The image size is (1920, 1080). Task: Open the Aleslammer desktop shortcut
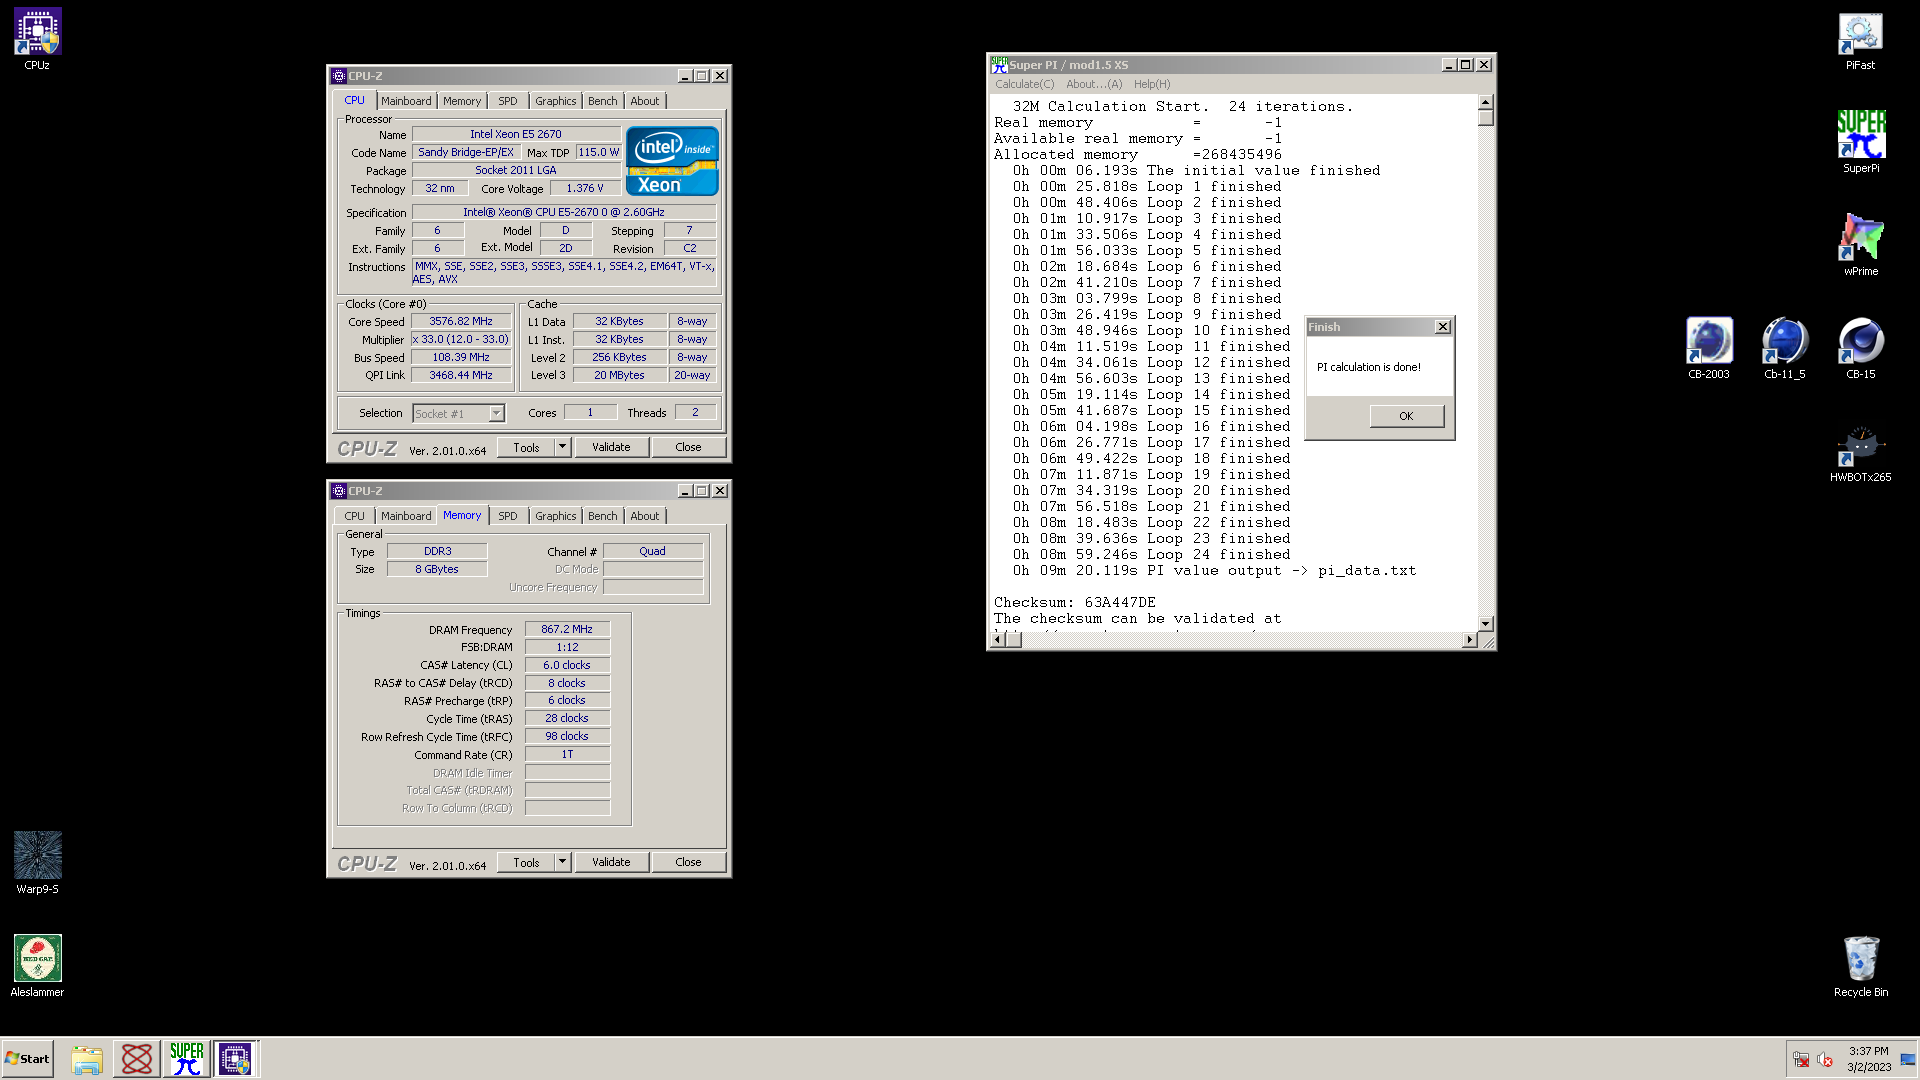tap(37, 966)
